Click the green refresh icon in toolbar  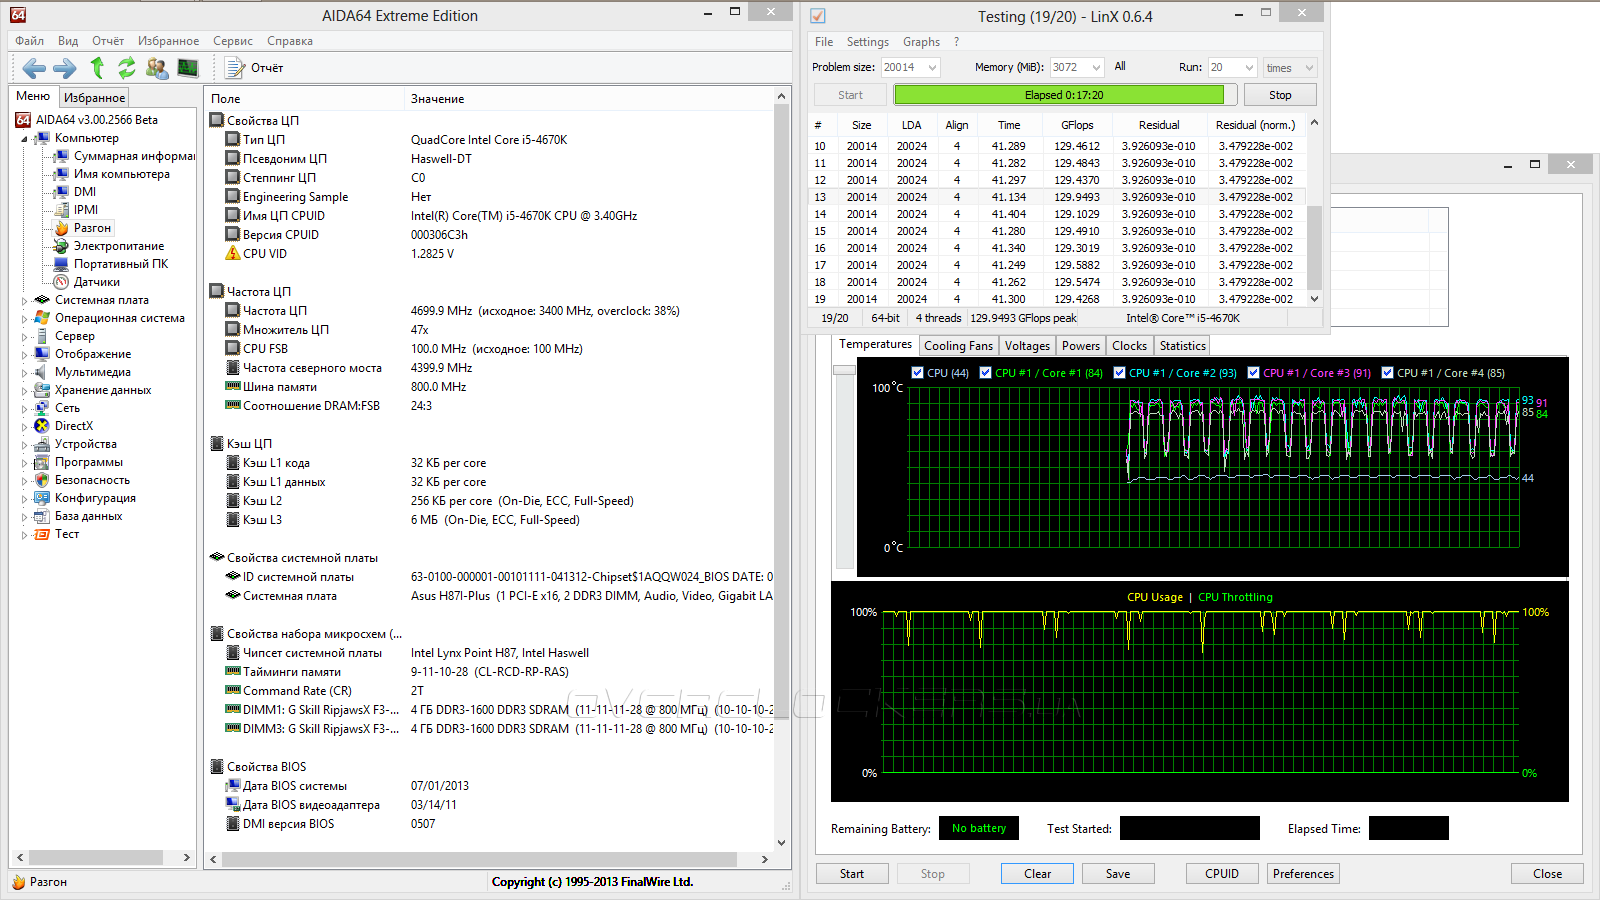pos(126,68)
